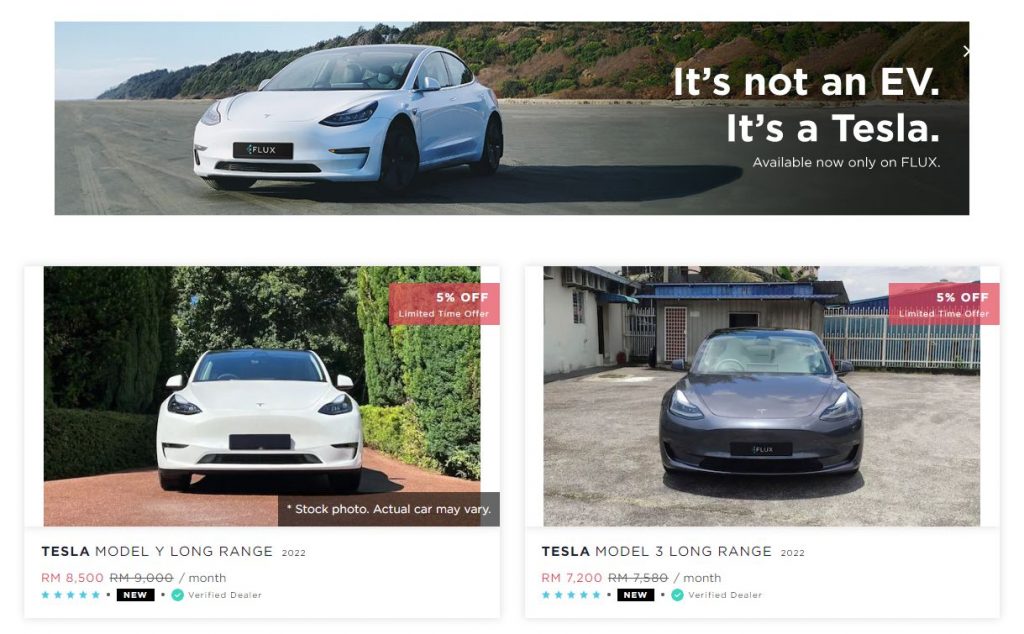Click the Verified Dealer checkmark on Model 3
Screen dimensions: 1024x634
click(677, 595)
